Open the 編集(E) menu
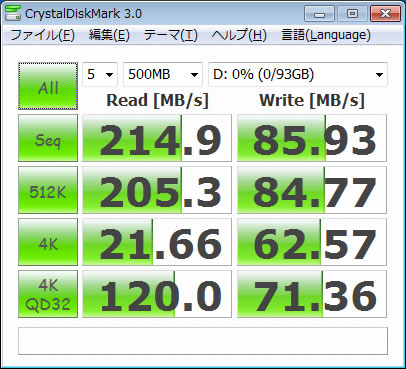 pyautogui.click(x=109, y=35)
